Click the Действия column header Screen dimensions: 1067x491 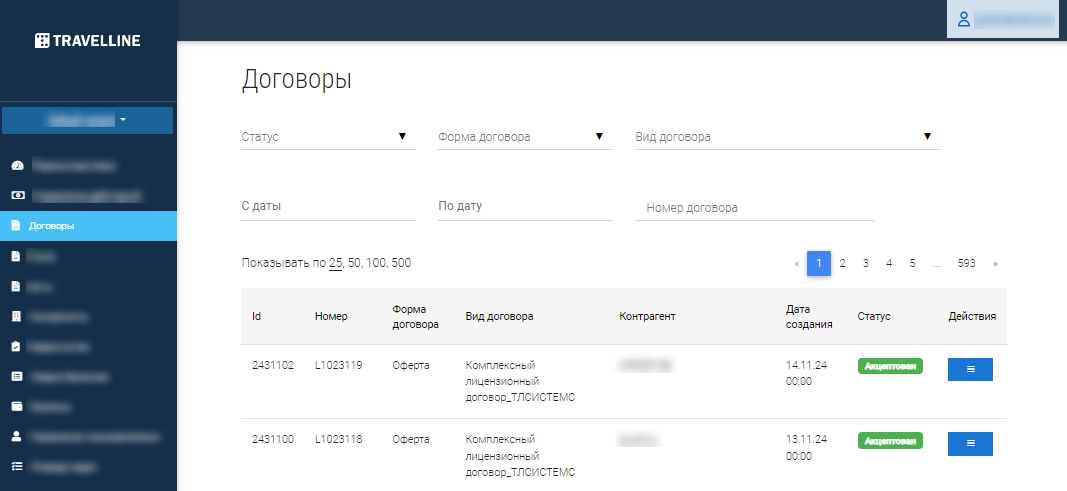972,316
